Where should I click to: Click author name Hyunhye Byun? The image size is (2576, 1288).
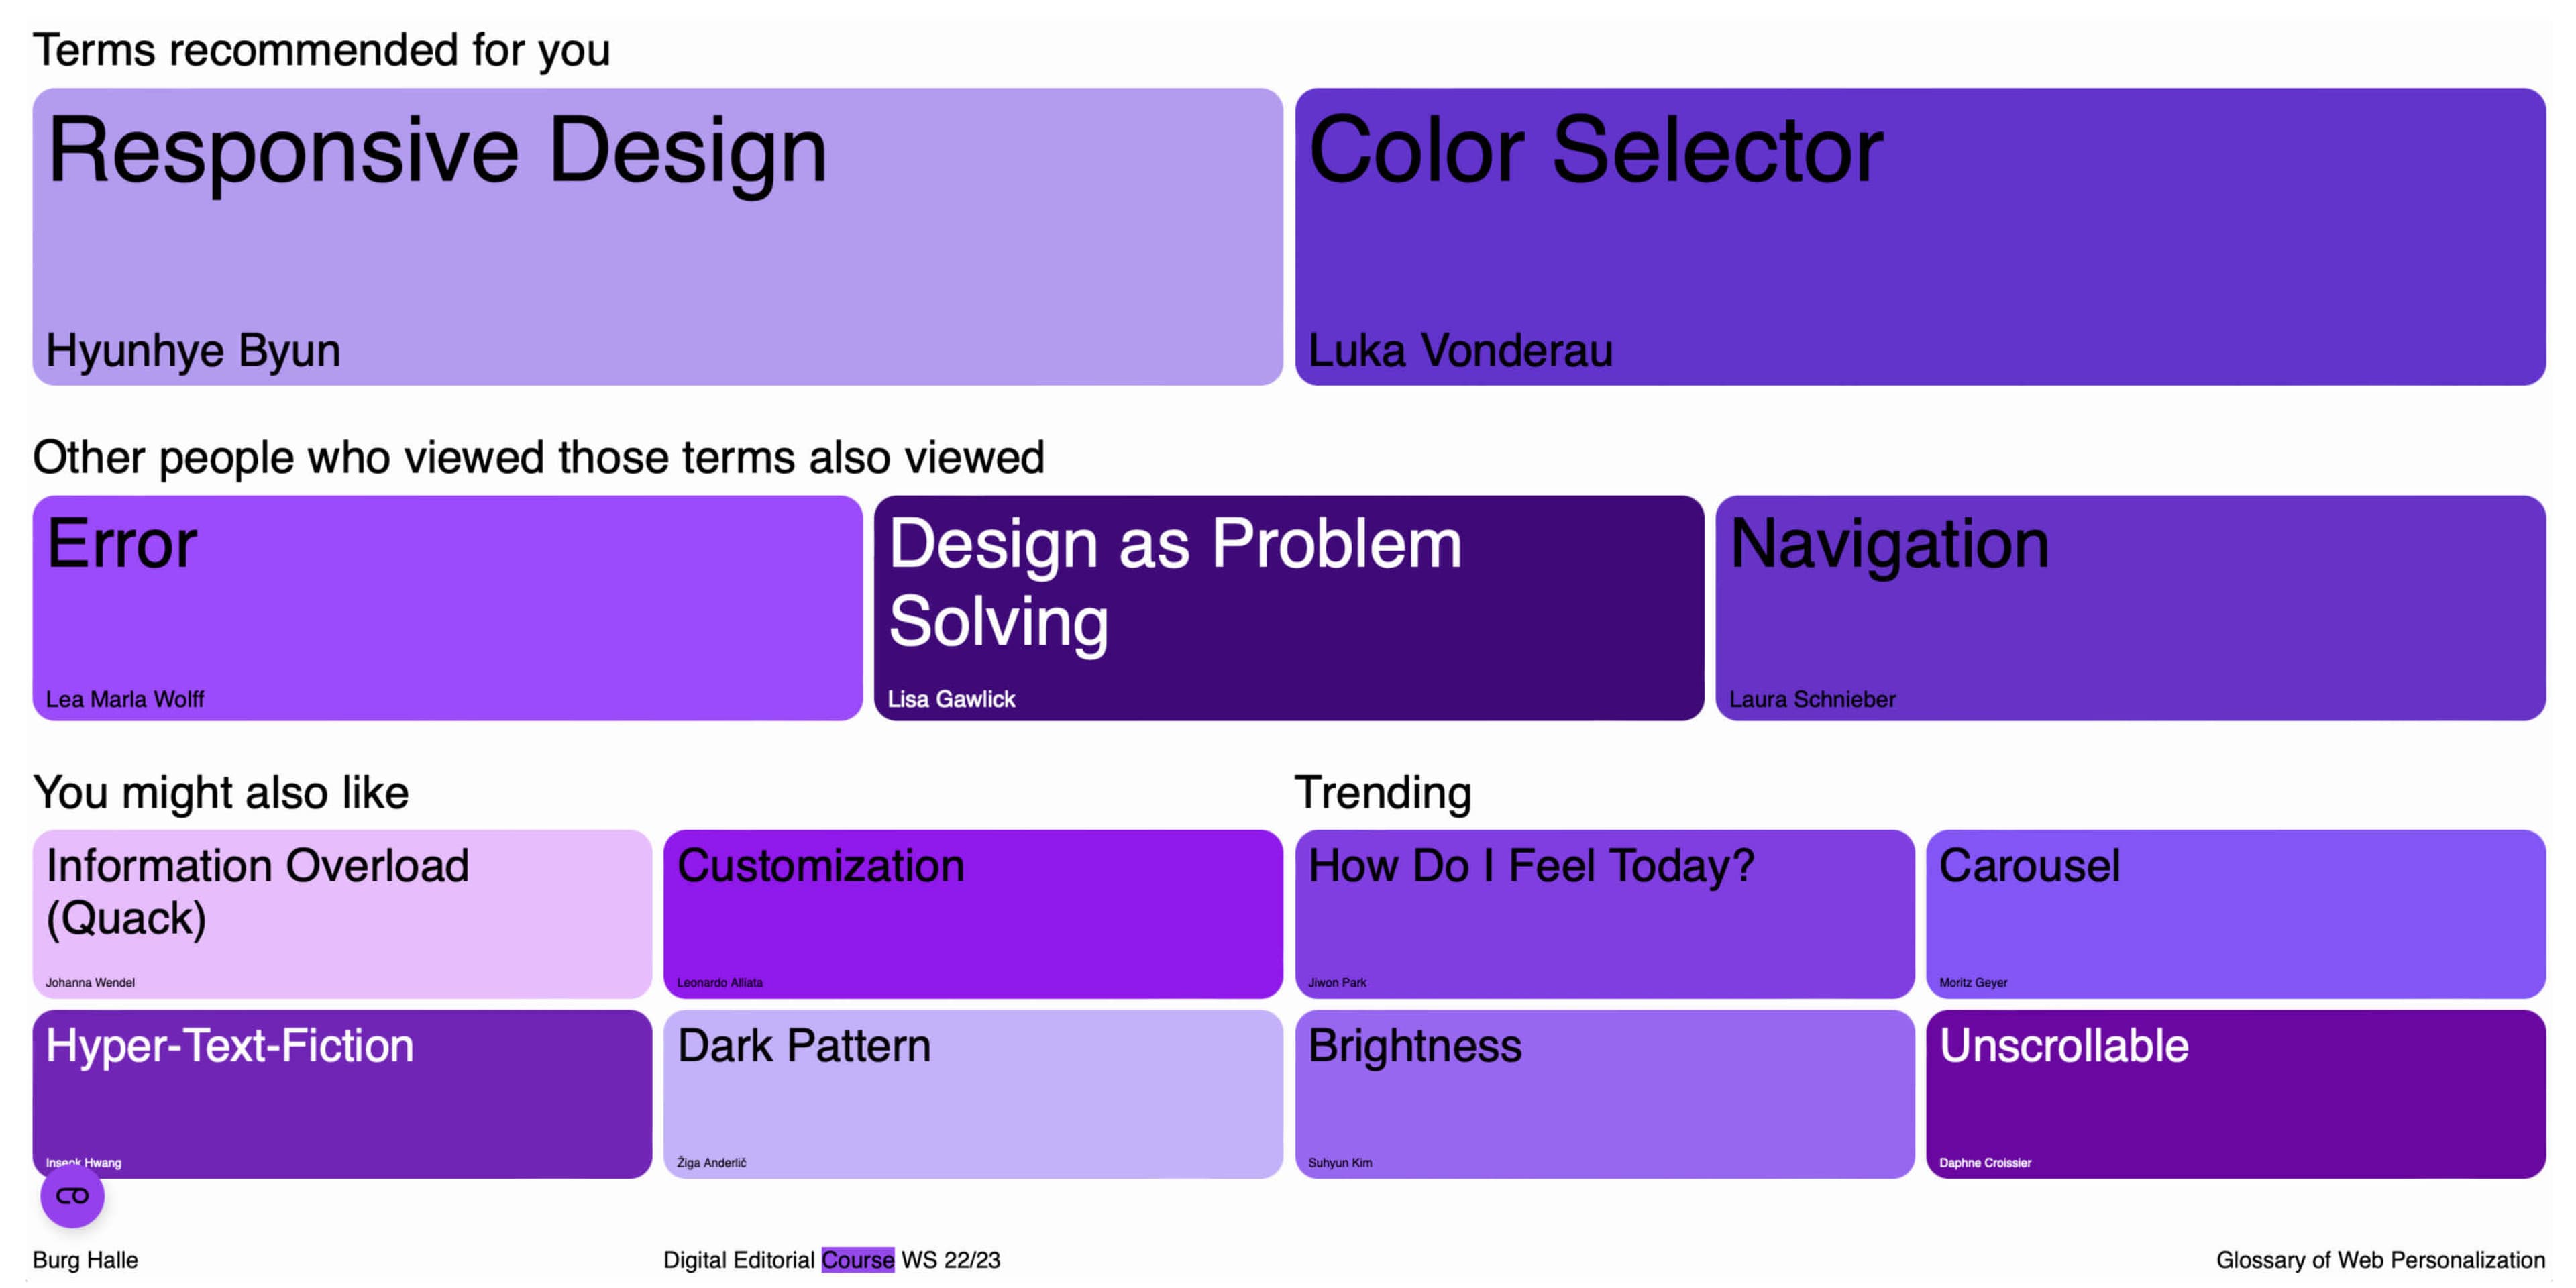coord(193,351)
